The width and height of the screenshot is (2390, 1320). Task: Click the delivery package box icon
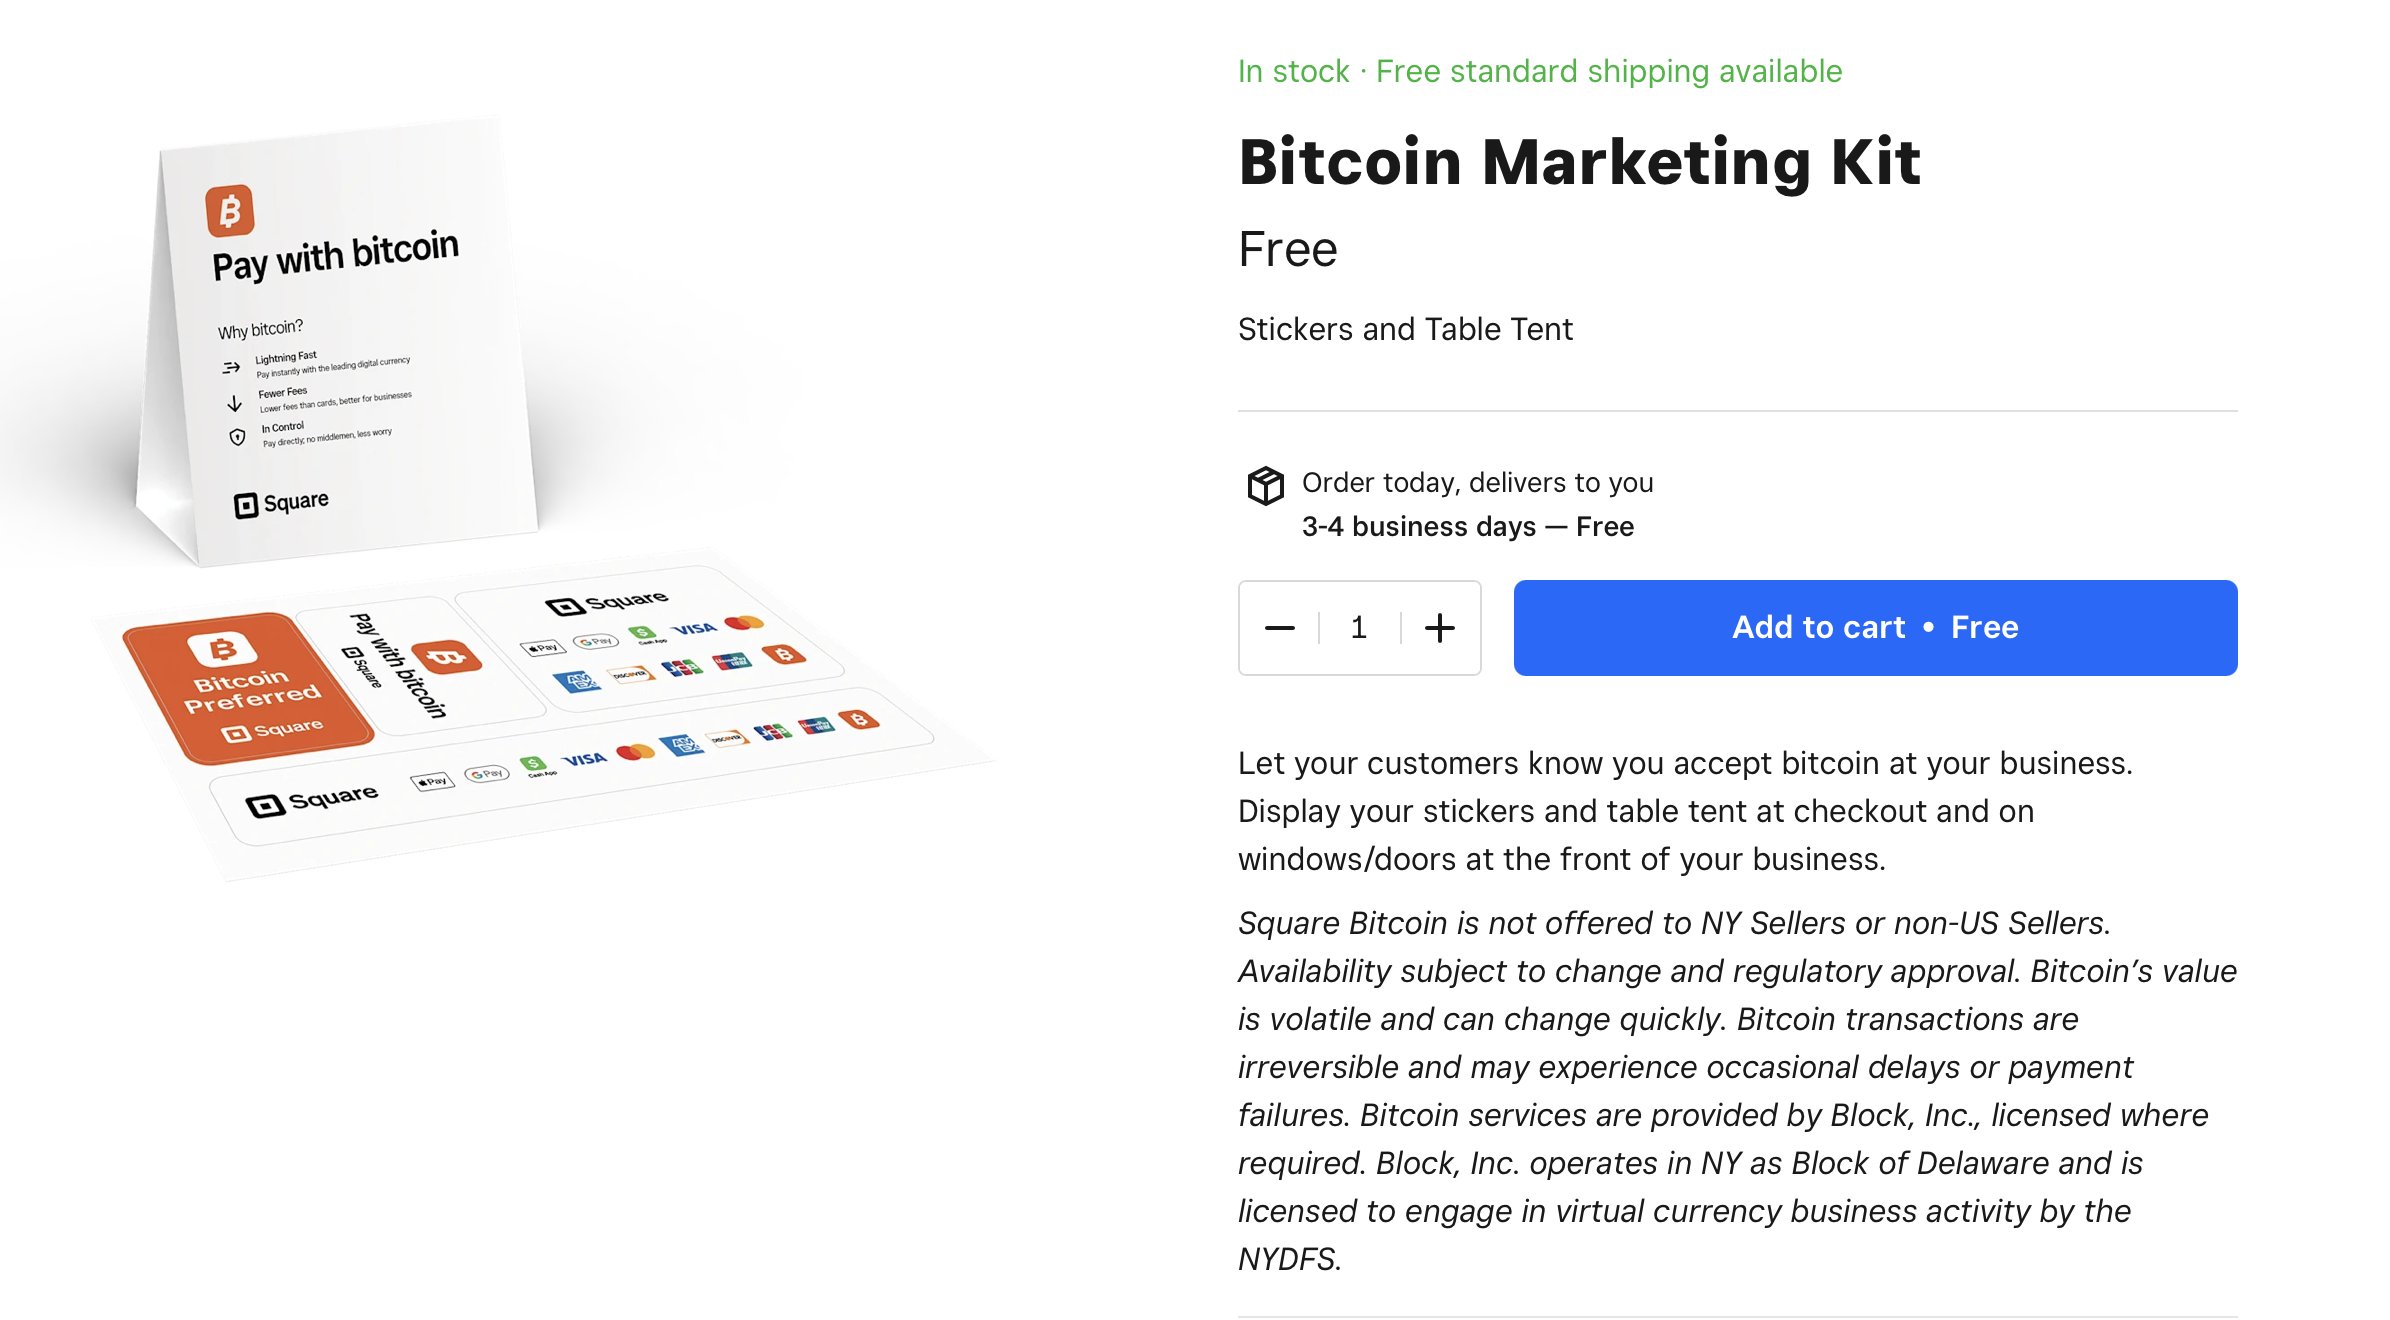pyautogui.click(x=1265, y=486)
